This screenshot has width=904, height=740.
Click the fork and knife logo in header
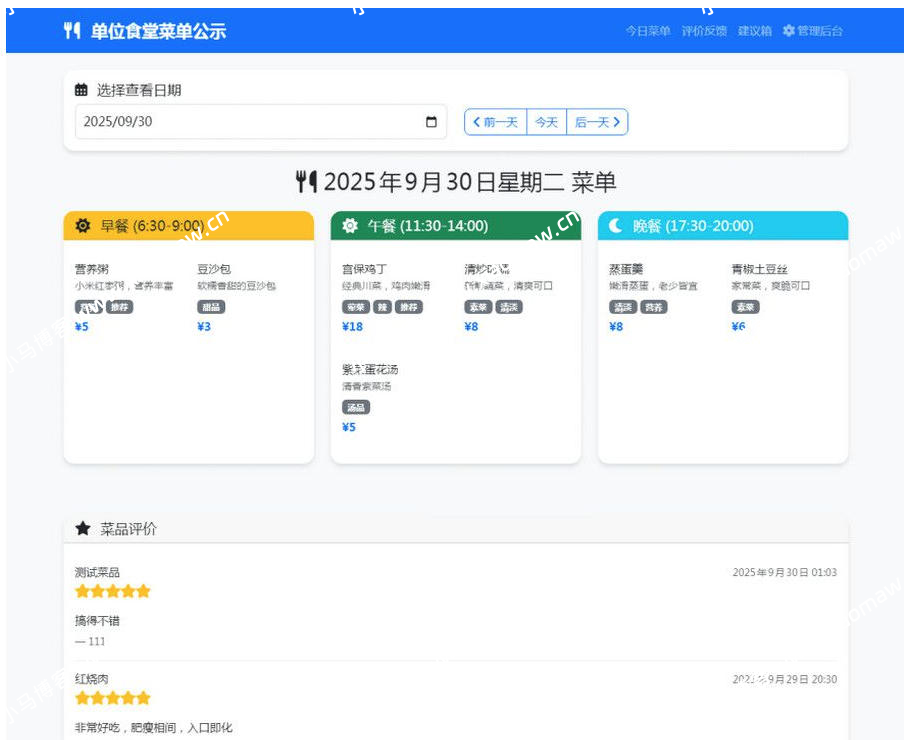pyautogui.click(x=72, y=31)
